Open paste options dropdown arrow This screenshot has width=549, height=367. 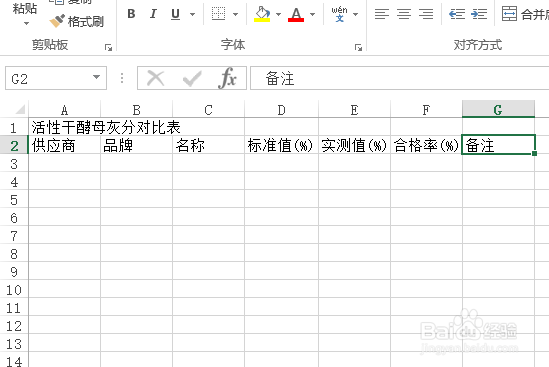(x=26, y=23)
